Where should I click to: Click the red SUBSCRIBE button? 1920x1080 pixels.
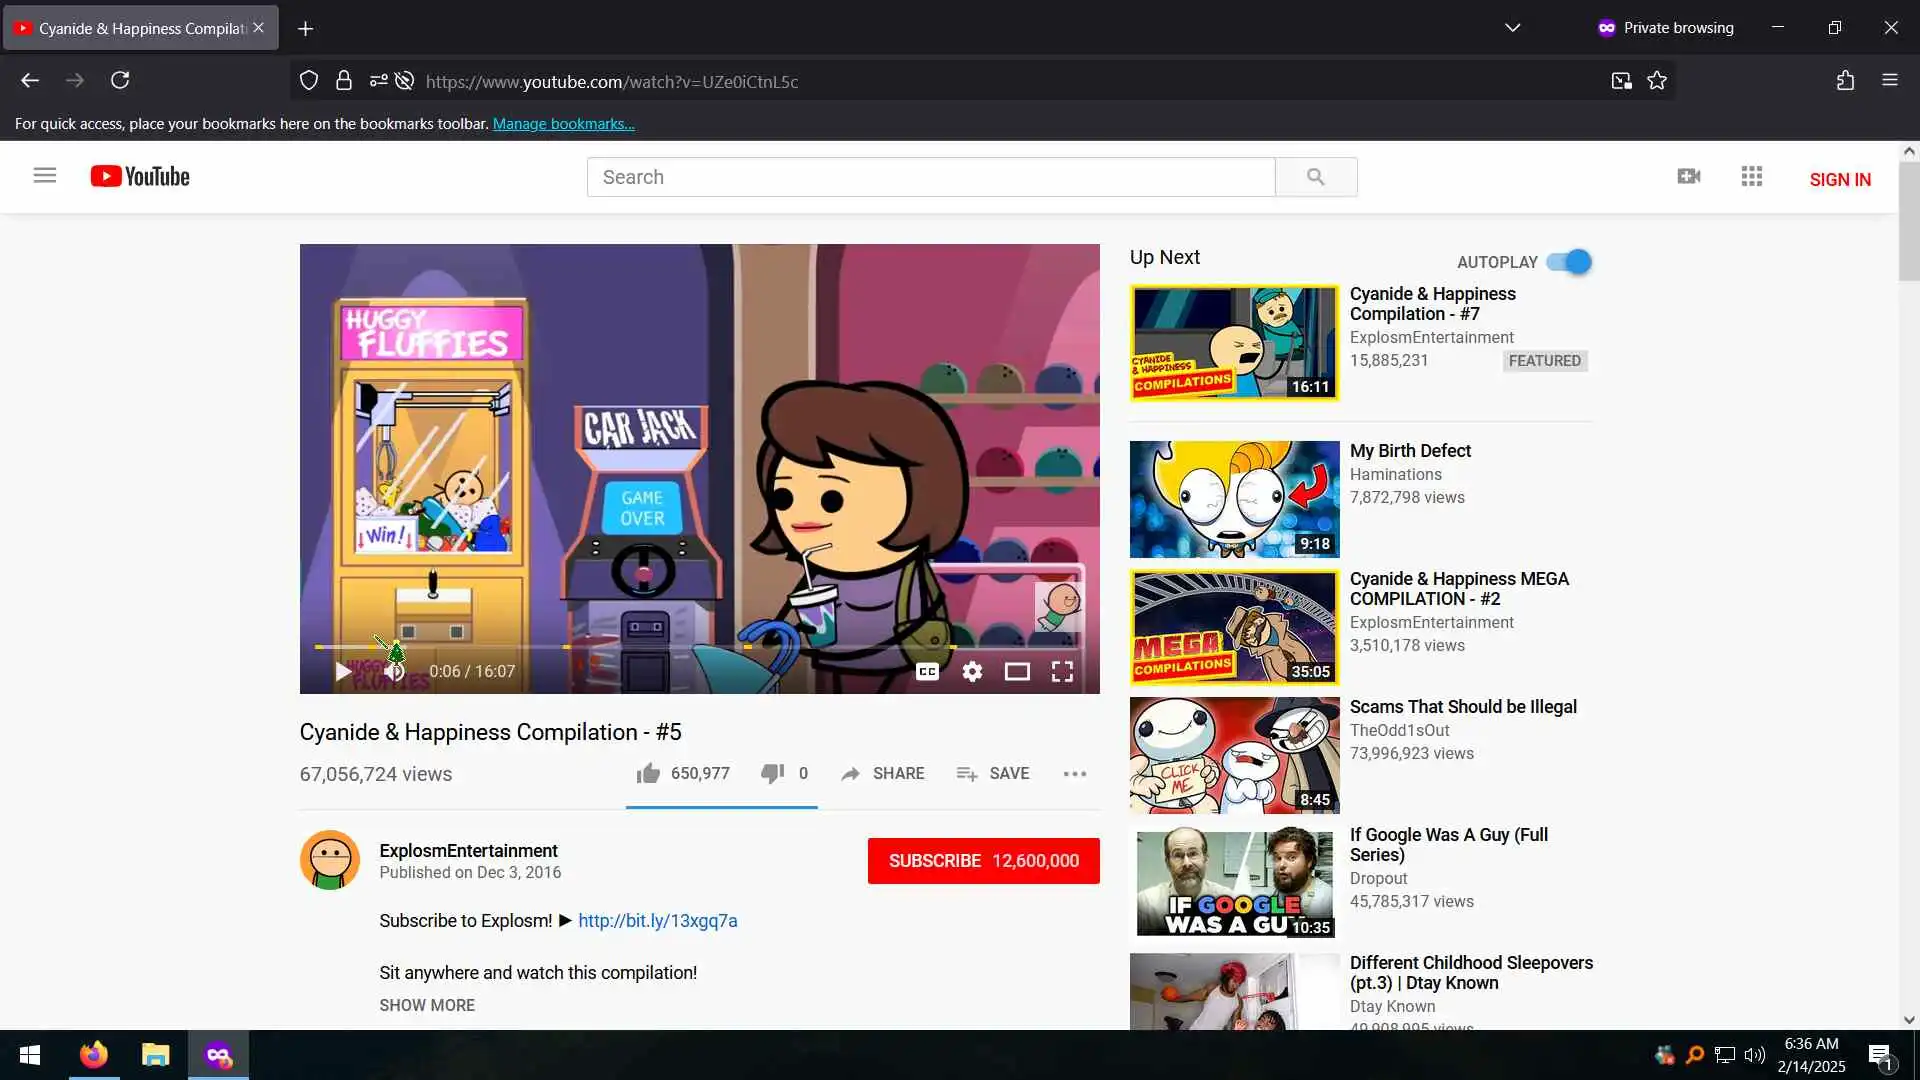click(x=983, y=861)
